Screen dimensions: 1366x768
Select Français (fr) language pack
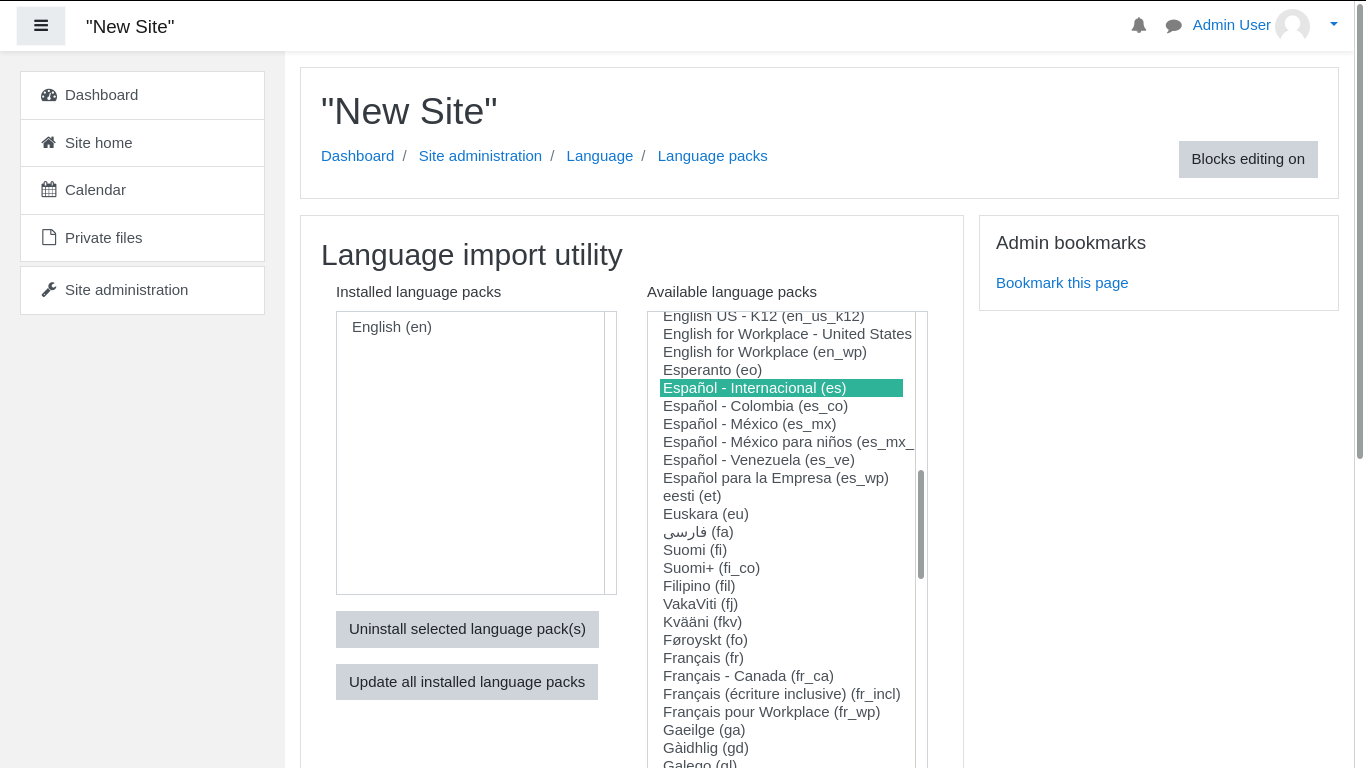point(781,658)
